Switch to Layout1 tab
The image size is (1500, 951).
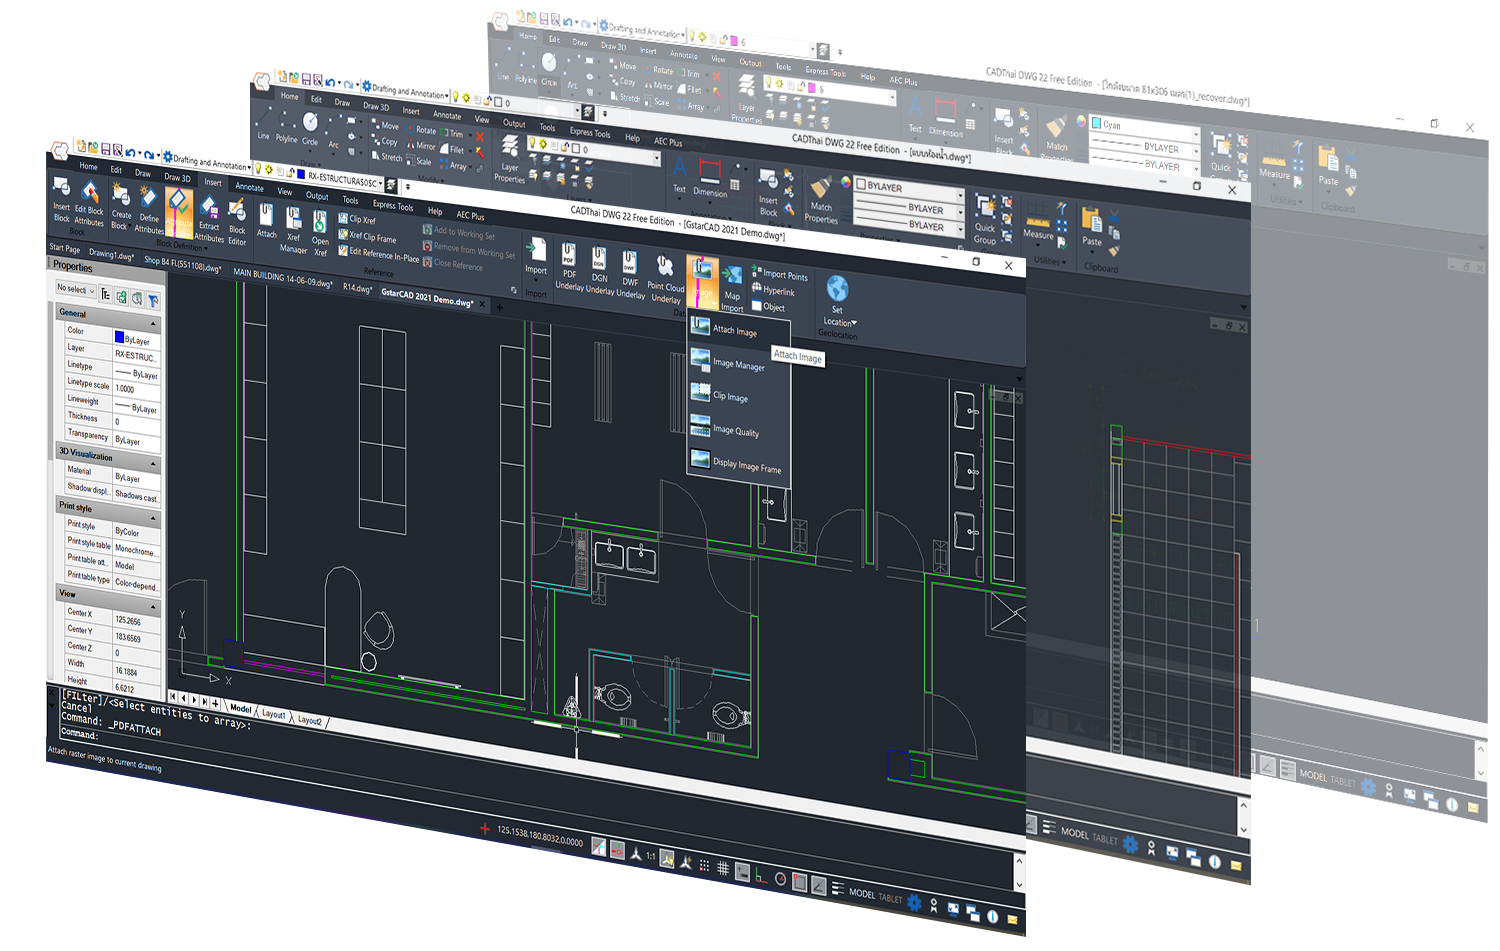[x=273, y=714]
